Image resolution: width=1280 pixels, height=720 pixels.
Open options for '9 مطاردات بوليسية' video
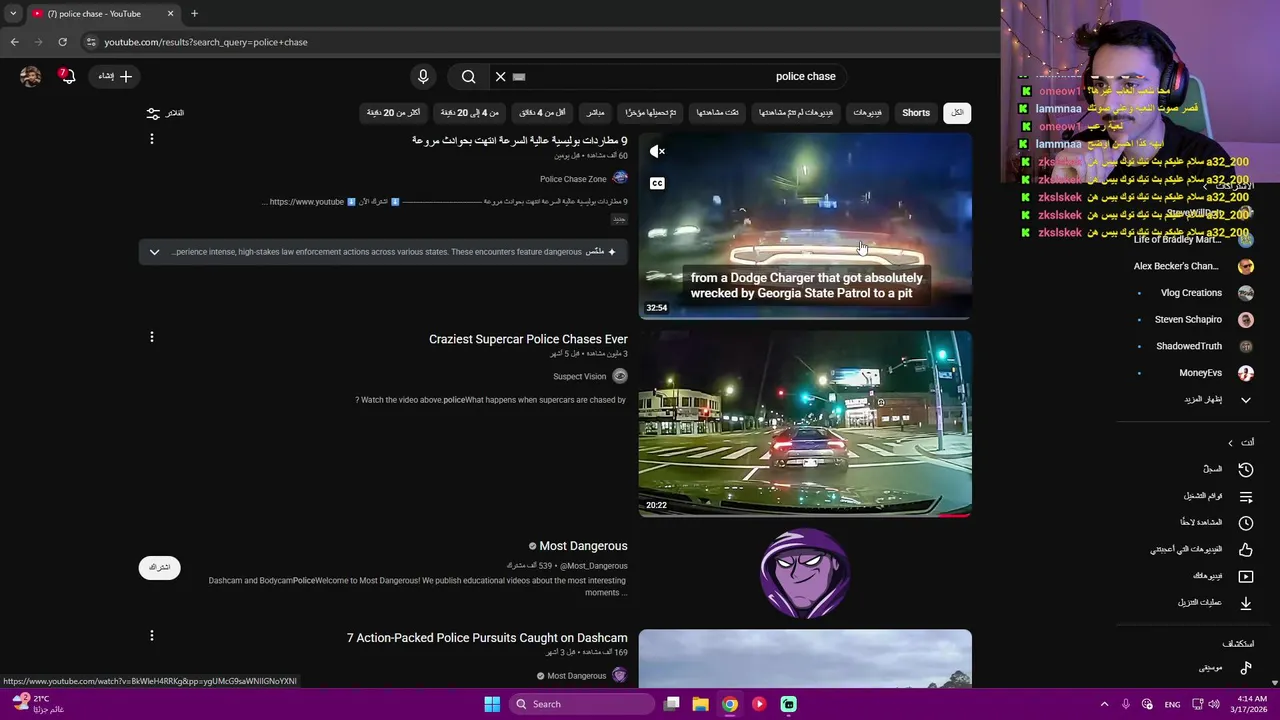coord(152,139)
